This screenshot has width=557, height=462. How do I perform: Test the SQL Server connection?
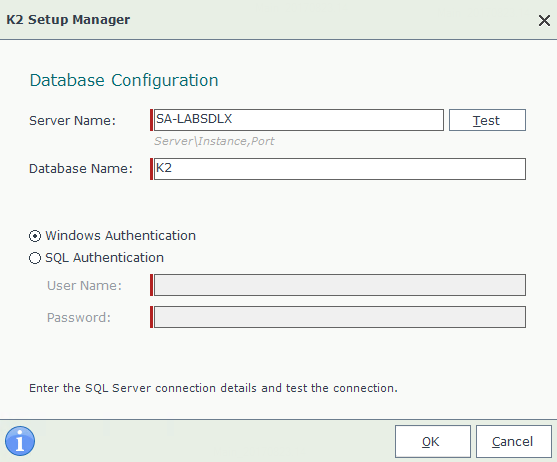click(x=487, y=120)
